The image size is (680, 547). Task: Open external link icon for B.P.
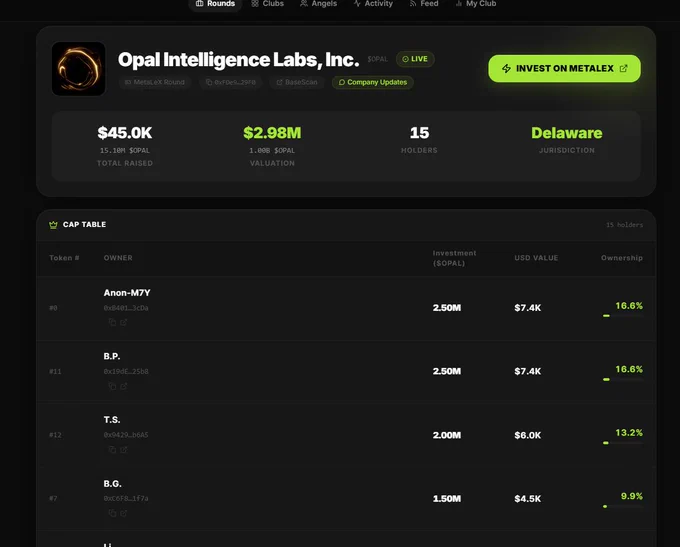(x=124, y=386)
